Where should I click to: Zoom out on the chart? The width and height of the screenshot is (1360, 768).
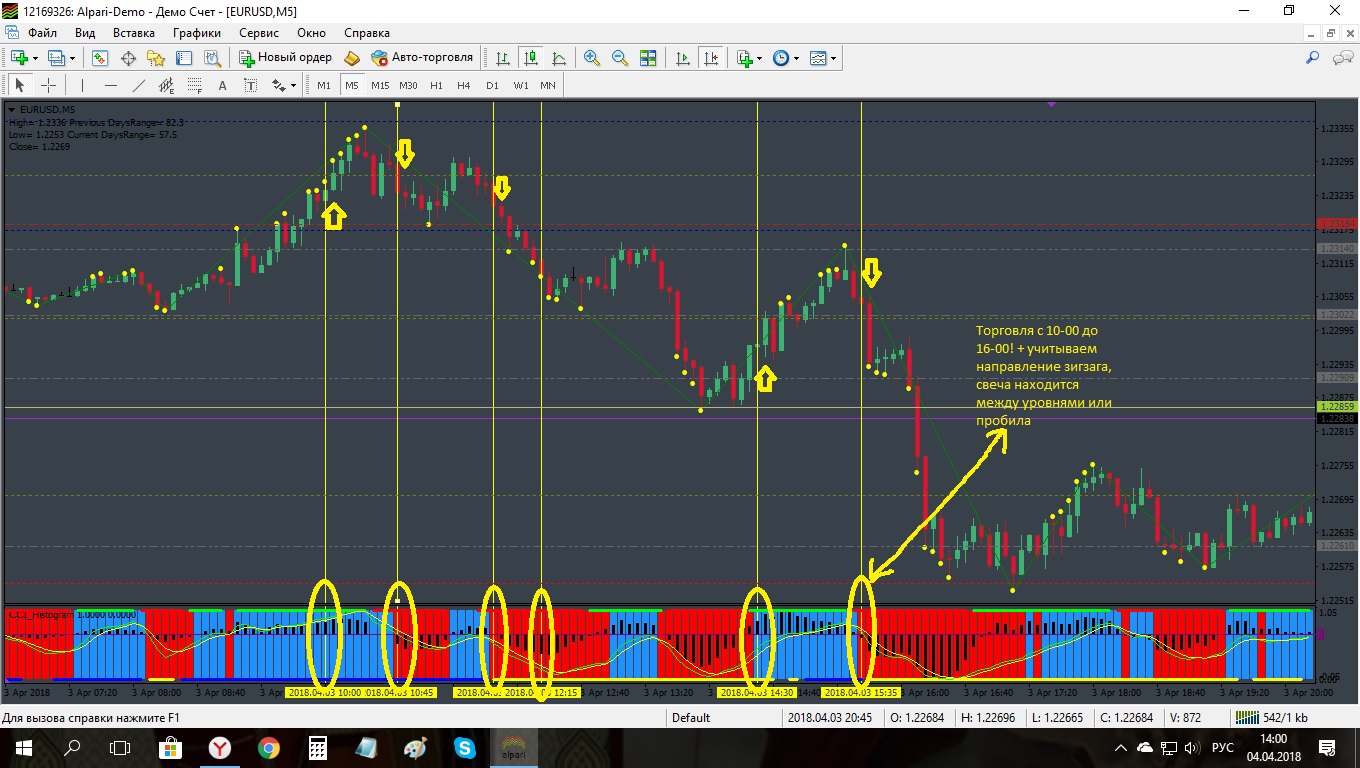pyautogui.click(x=620, y=58)
